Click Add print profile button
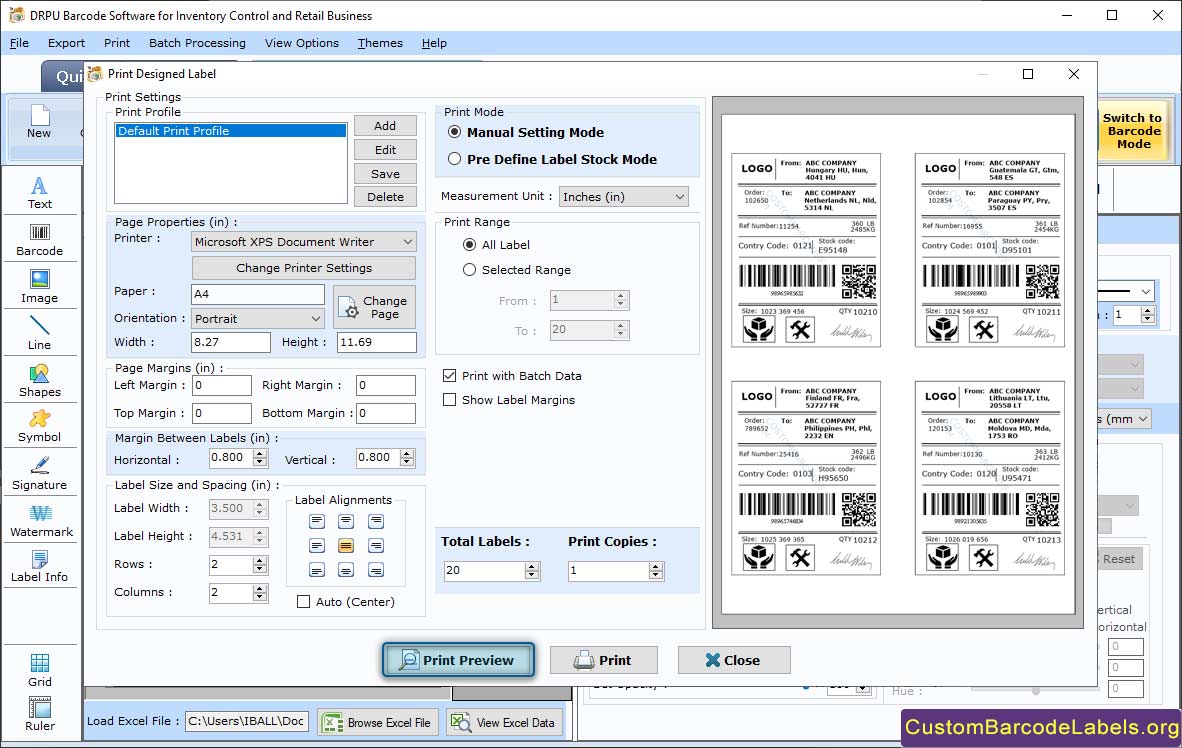The image size is (1182, 748). pyautogui.click(x=385, y=126)
